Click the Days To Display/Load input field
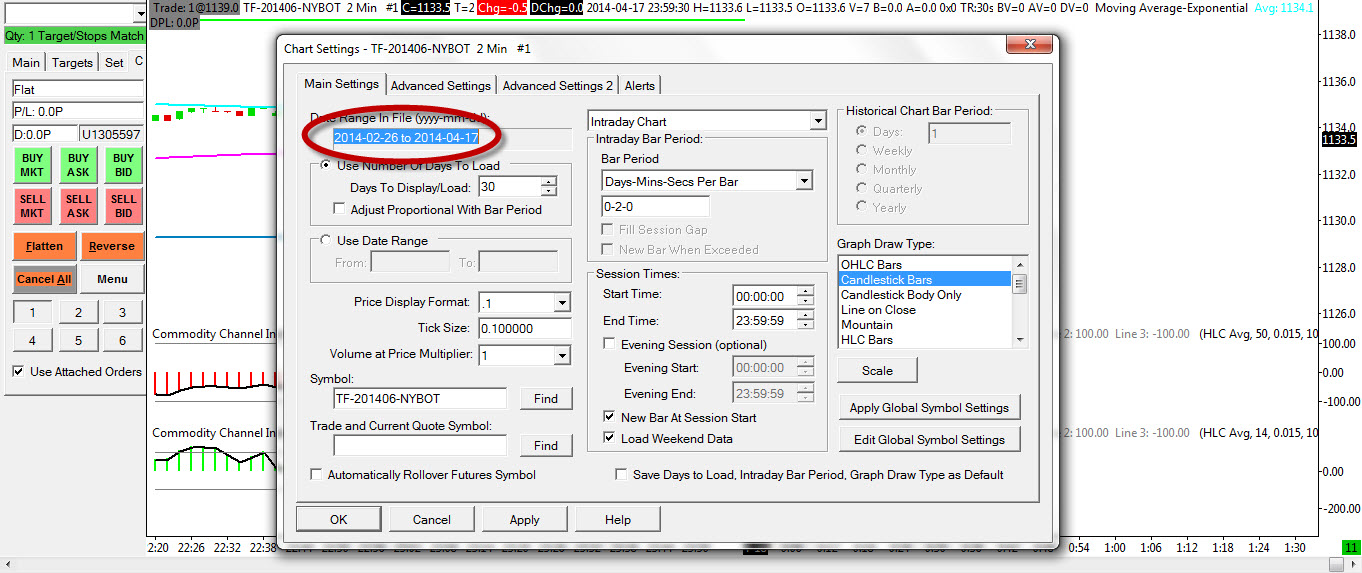Image resolution: width=1362 pixels, height=573 pixels. [510, 187]
